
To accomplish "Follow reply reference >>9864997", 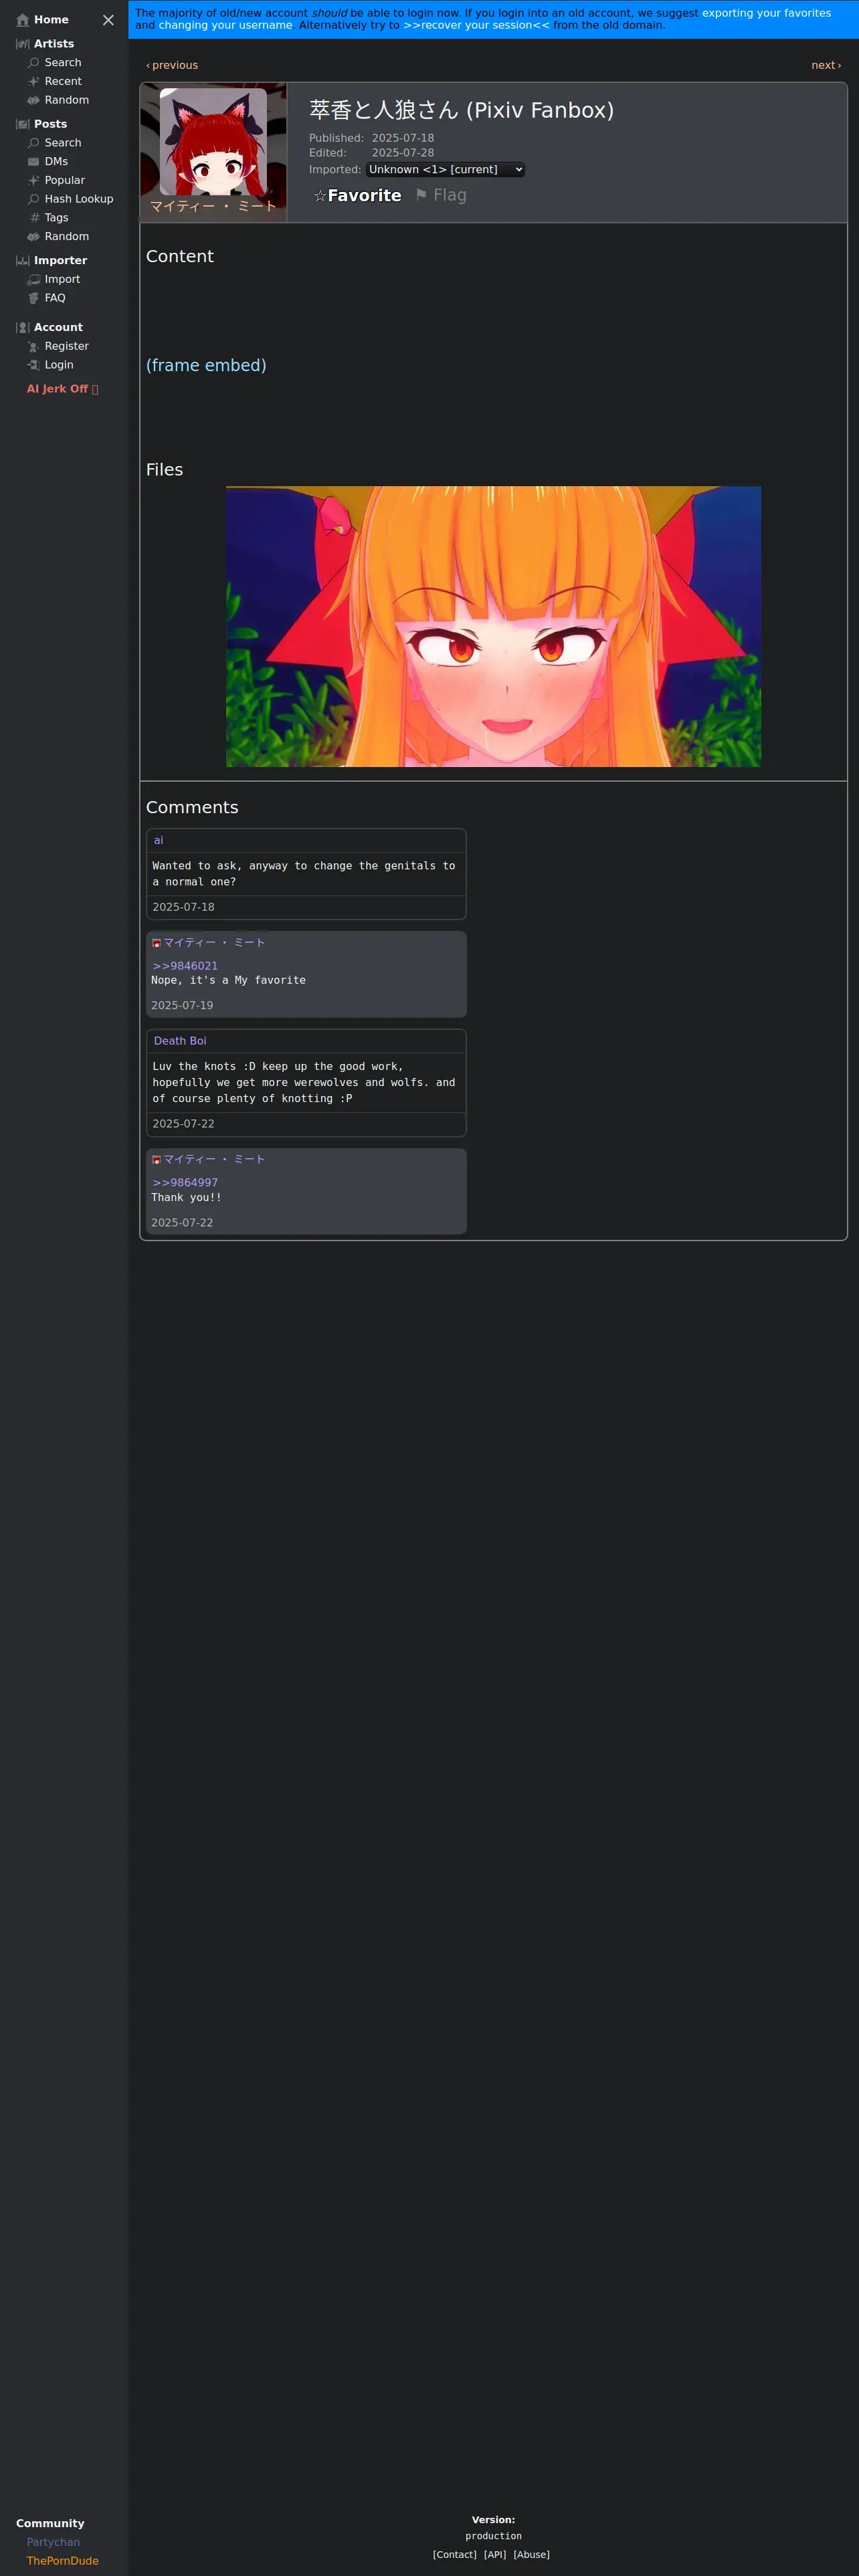I will [185, 1183].
